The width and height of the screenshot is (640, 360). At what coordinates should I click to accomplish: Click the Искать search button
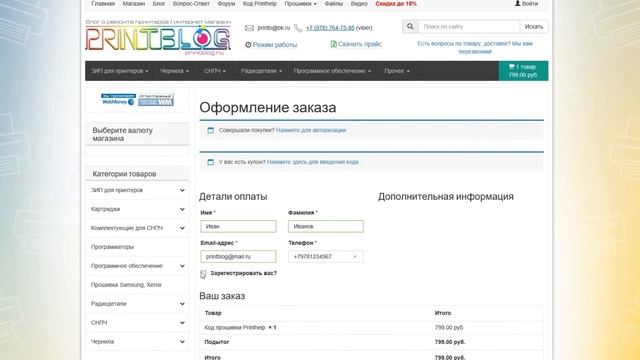(533, 27)
